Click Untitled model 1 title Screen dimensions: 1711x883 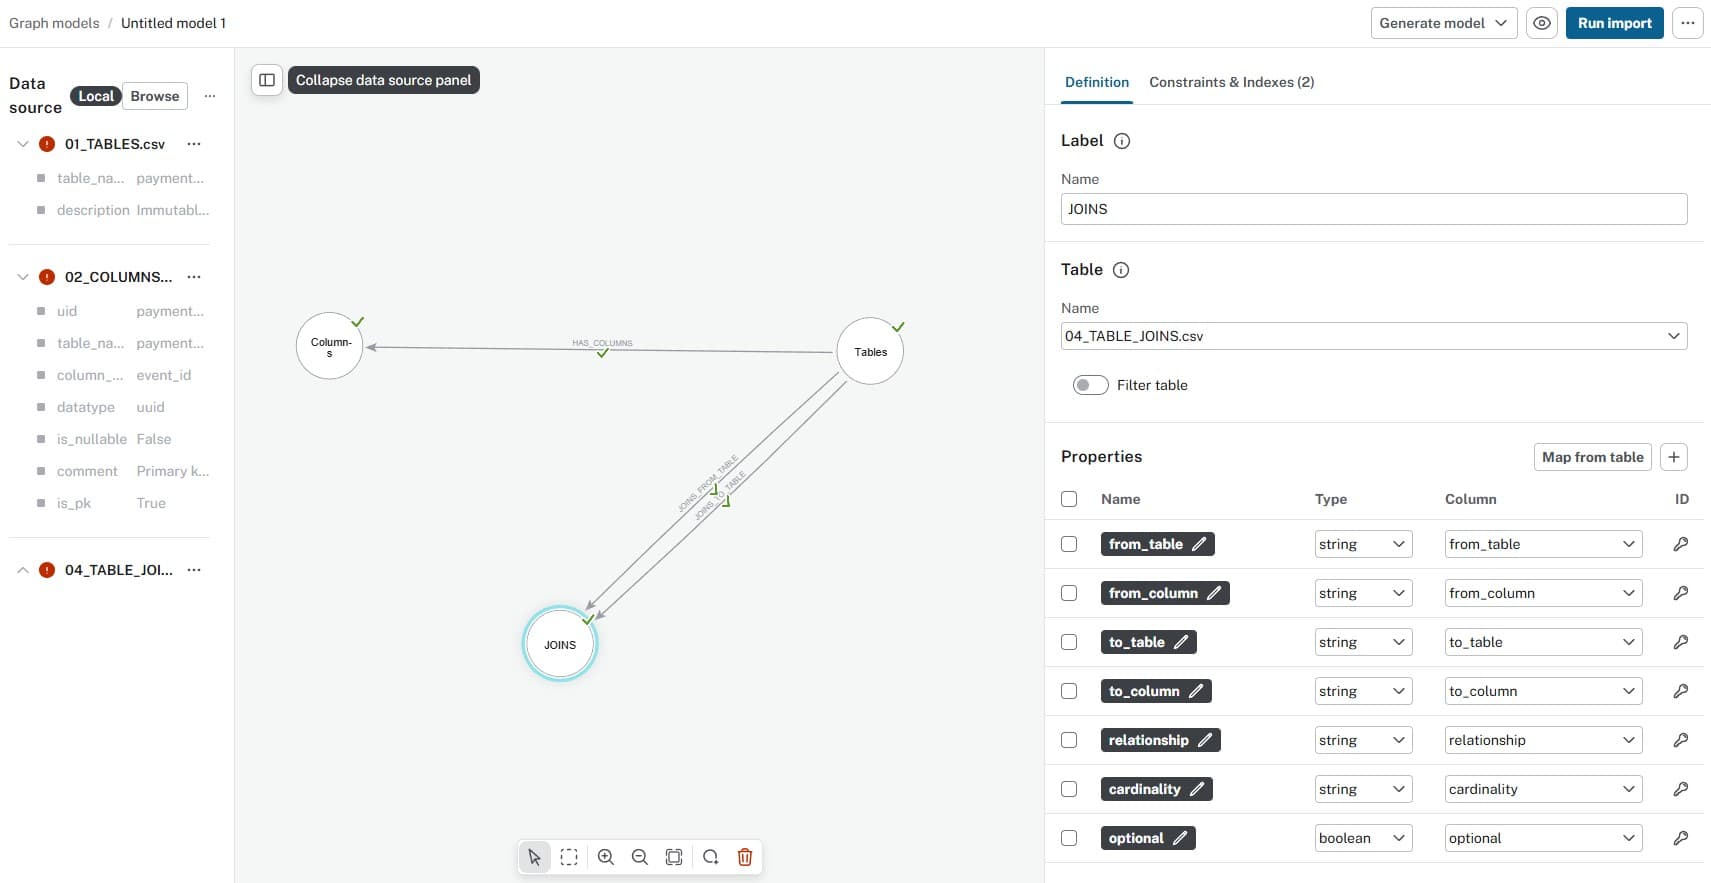pos(173,23)
